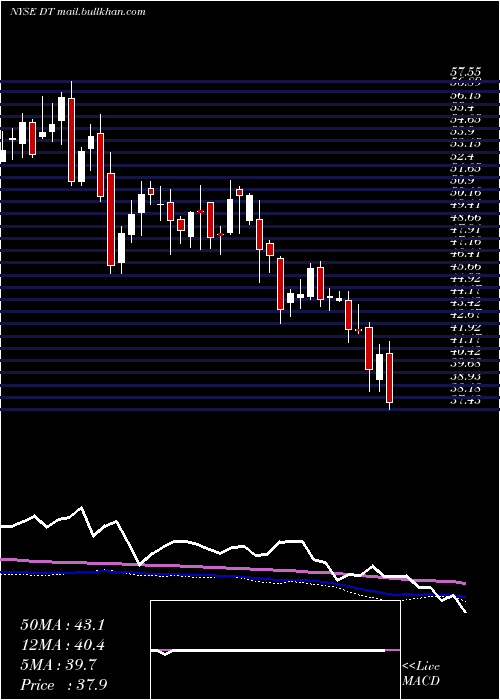The image size is (500, 700).
Task: Click the 50.16 price axis label
Action: pyautogui.click(x=465, y=192)
